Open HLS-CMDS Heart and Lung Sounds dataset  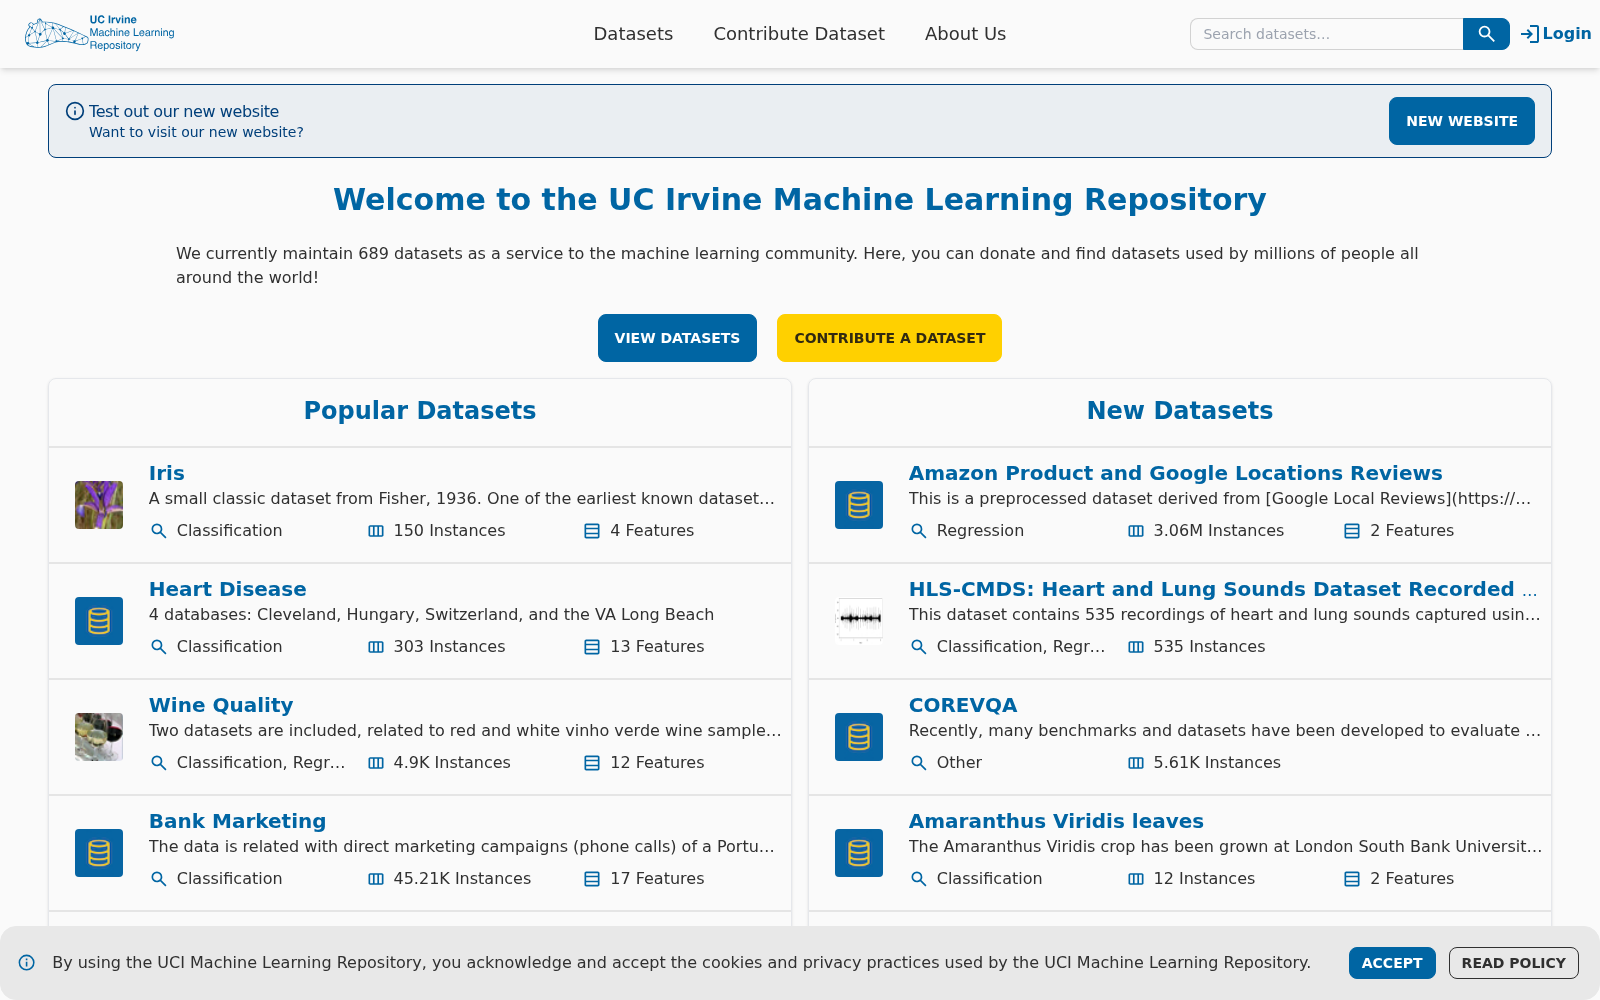coord(1223,589)
